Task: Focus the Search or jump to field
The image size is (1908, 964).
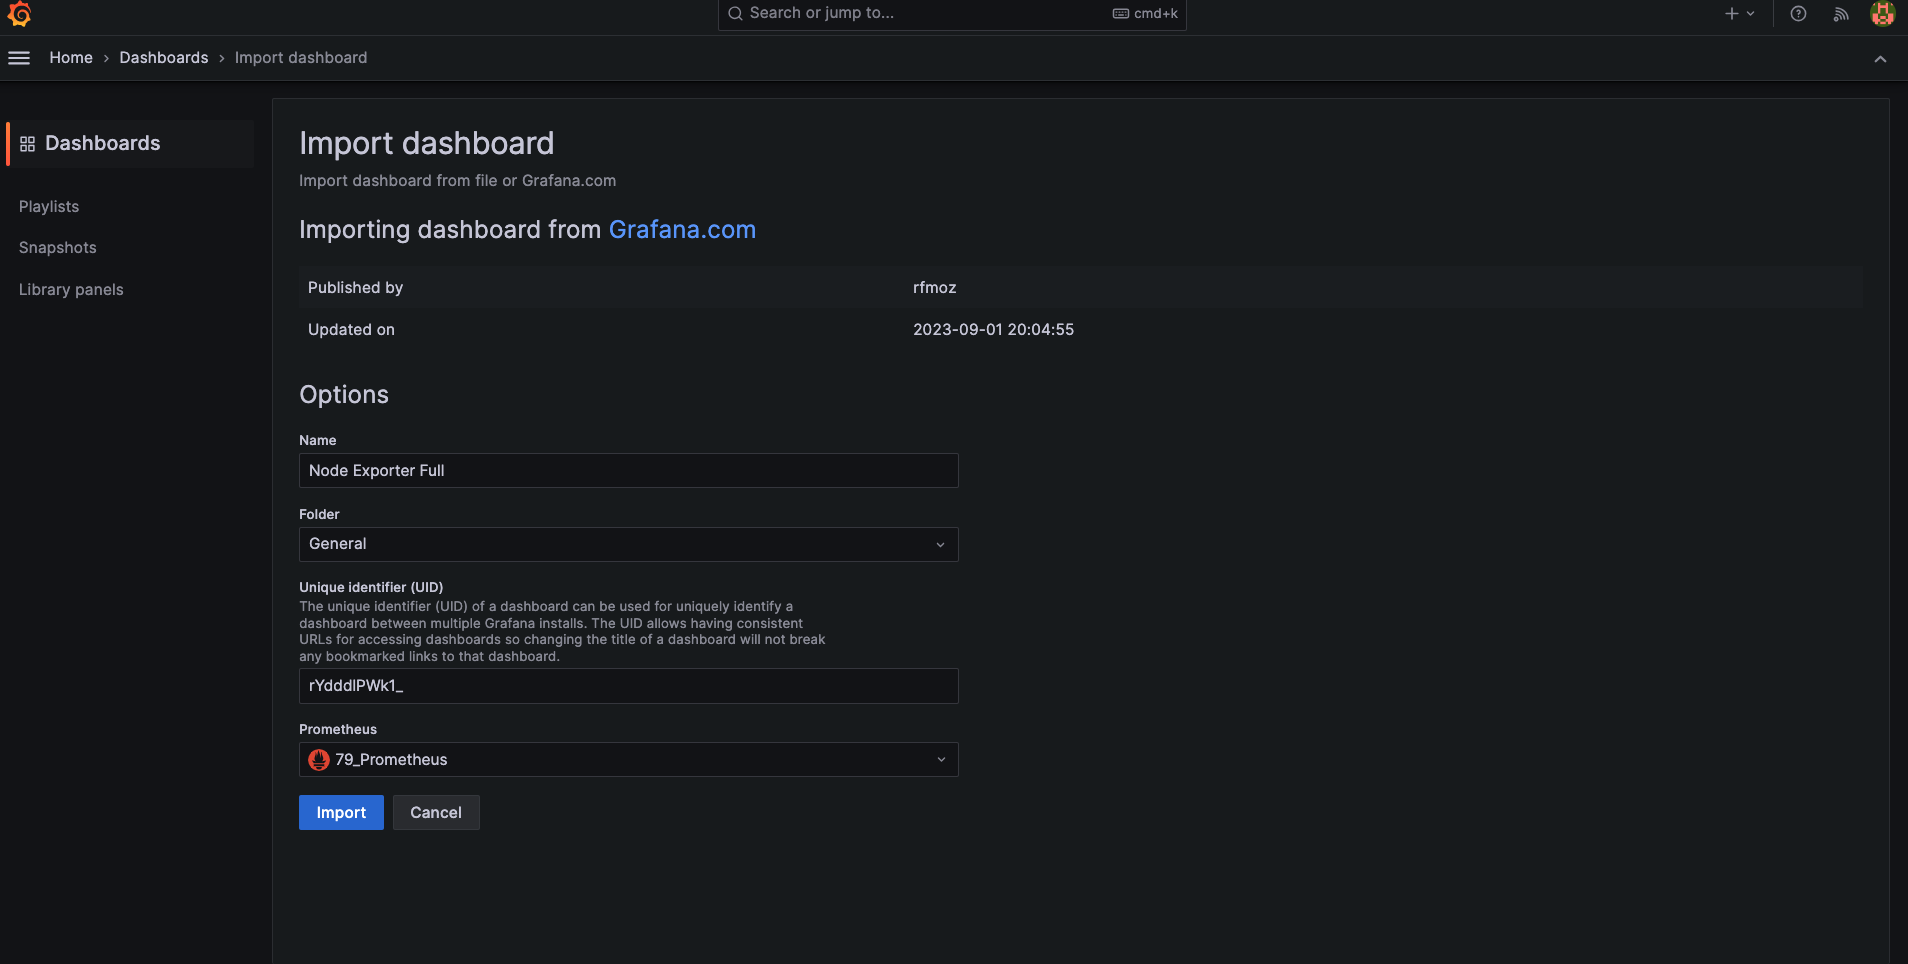Action: coord(952,14)
